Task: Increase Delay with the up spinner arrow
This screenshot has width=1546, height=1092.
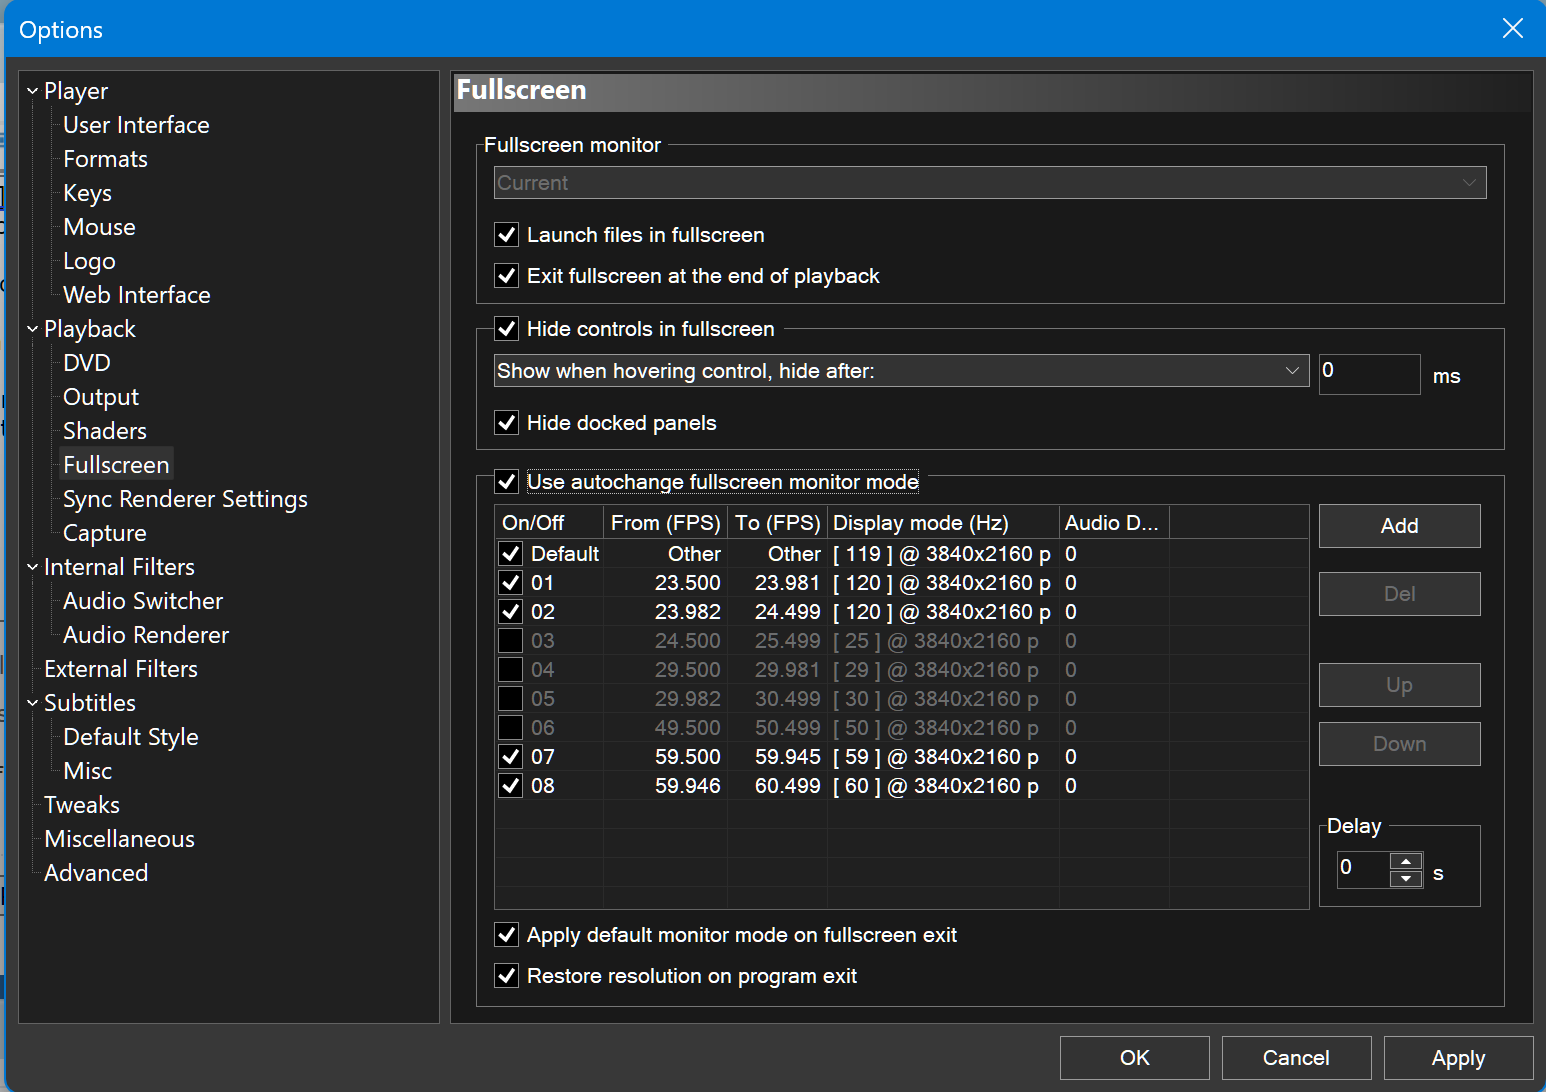Action: [x=1406, y=861]
